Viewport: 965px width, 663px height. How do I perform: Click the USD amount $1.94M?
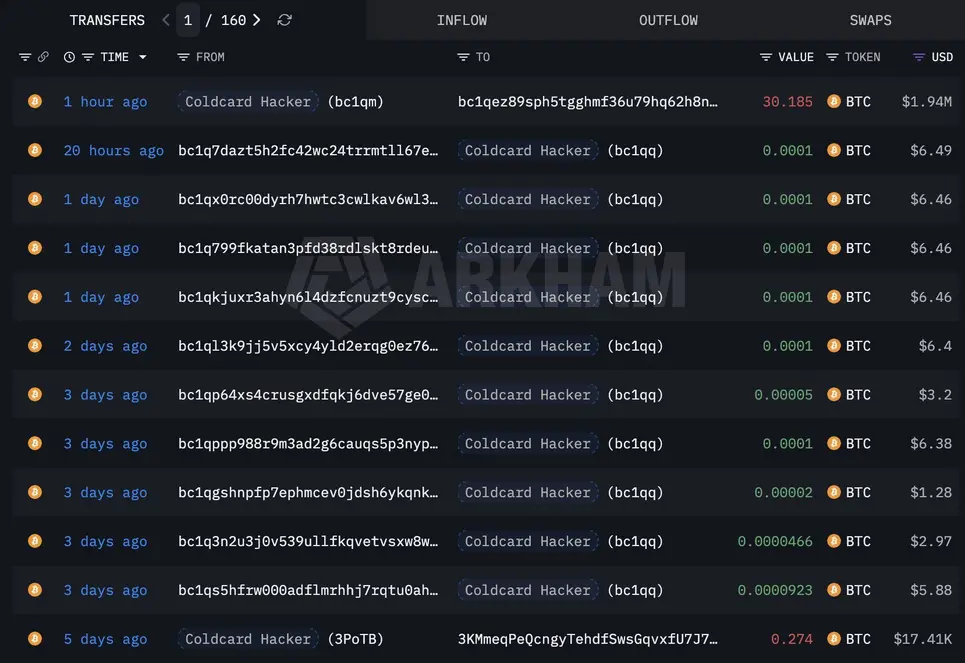tap(926, 102)
